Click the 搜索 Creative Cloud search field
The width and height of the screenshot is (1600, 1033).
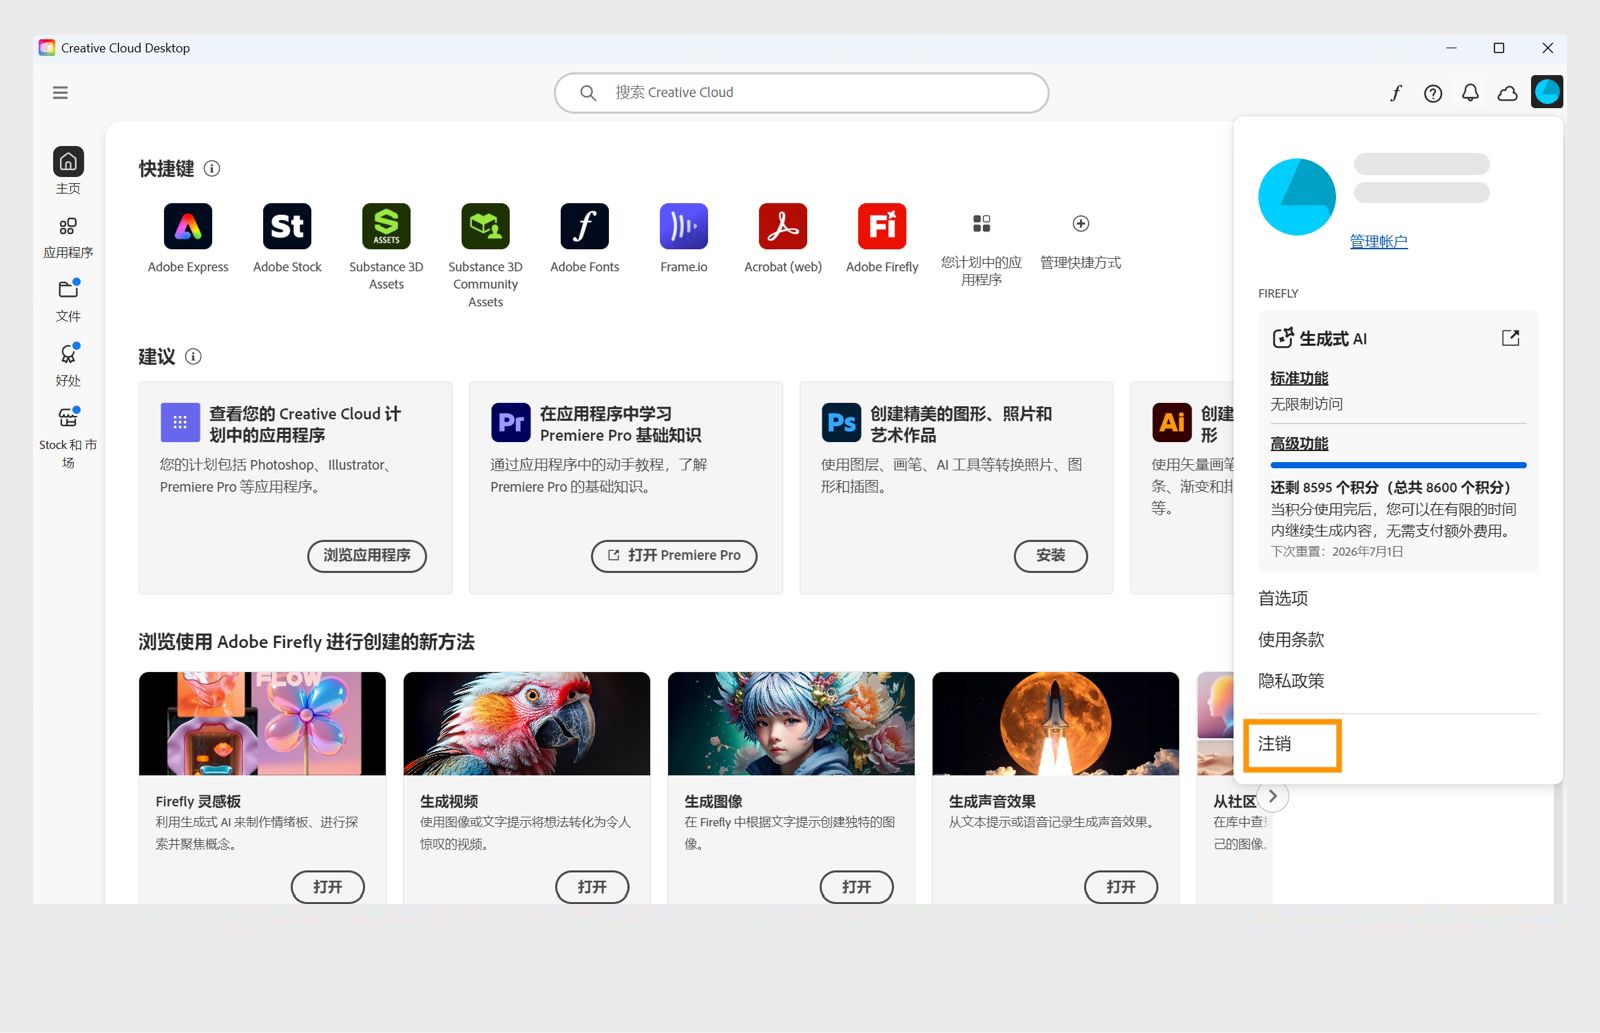click(x=801, y=93)
